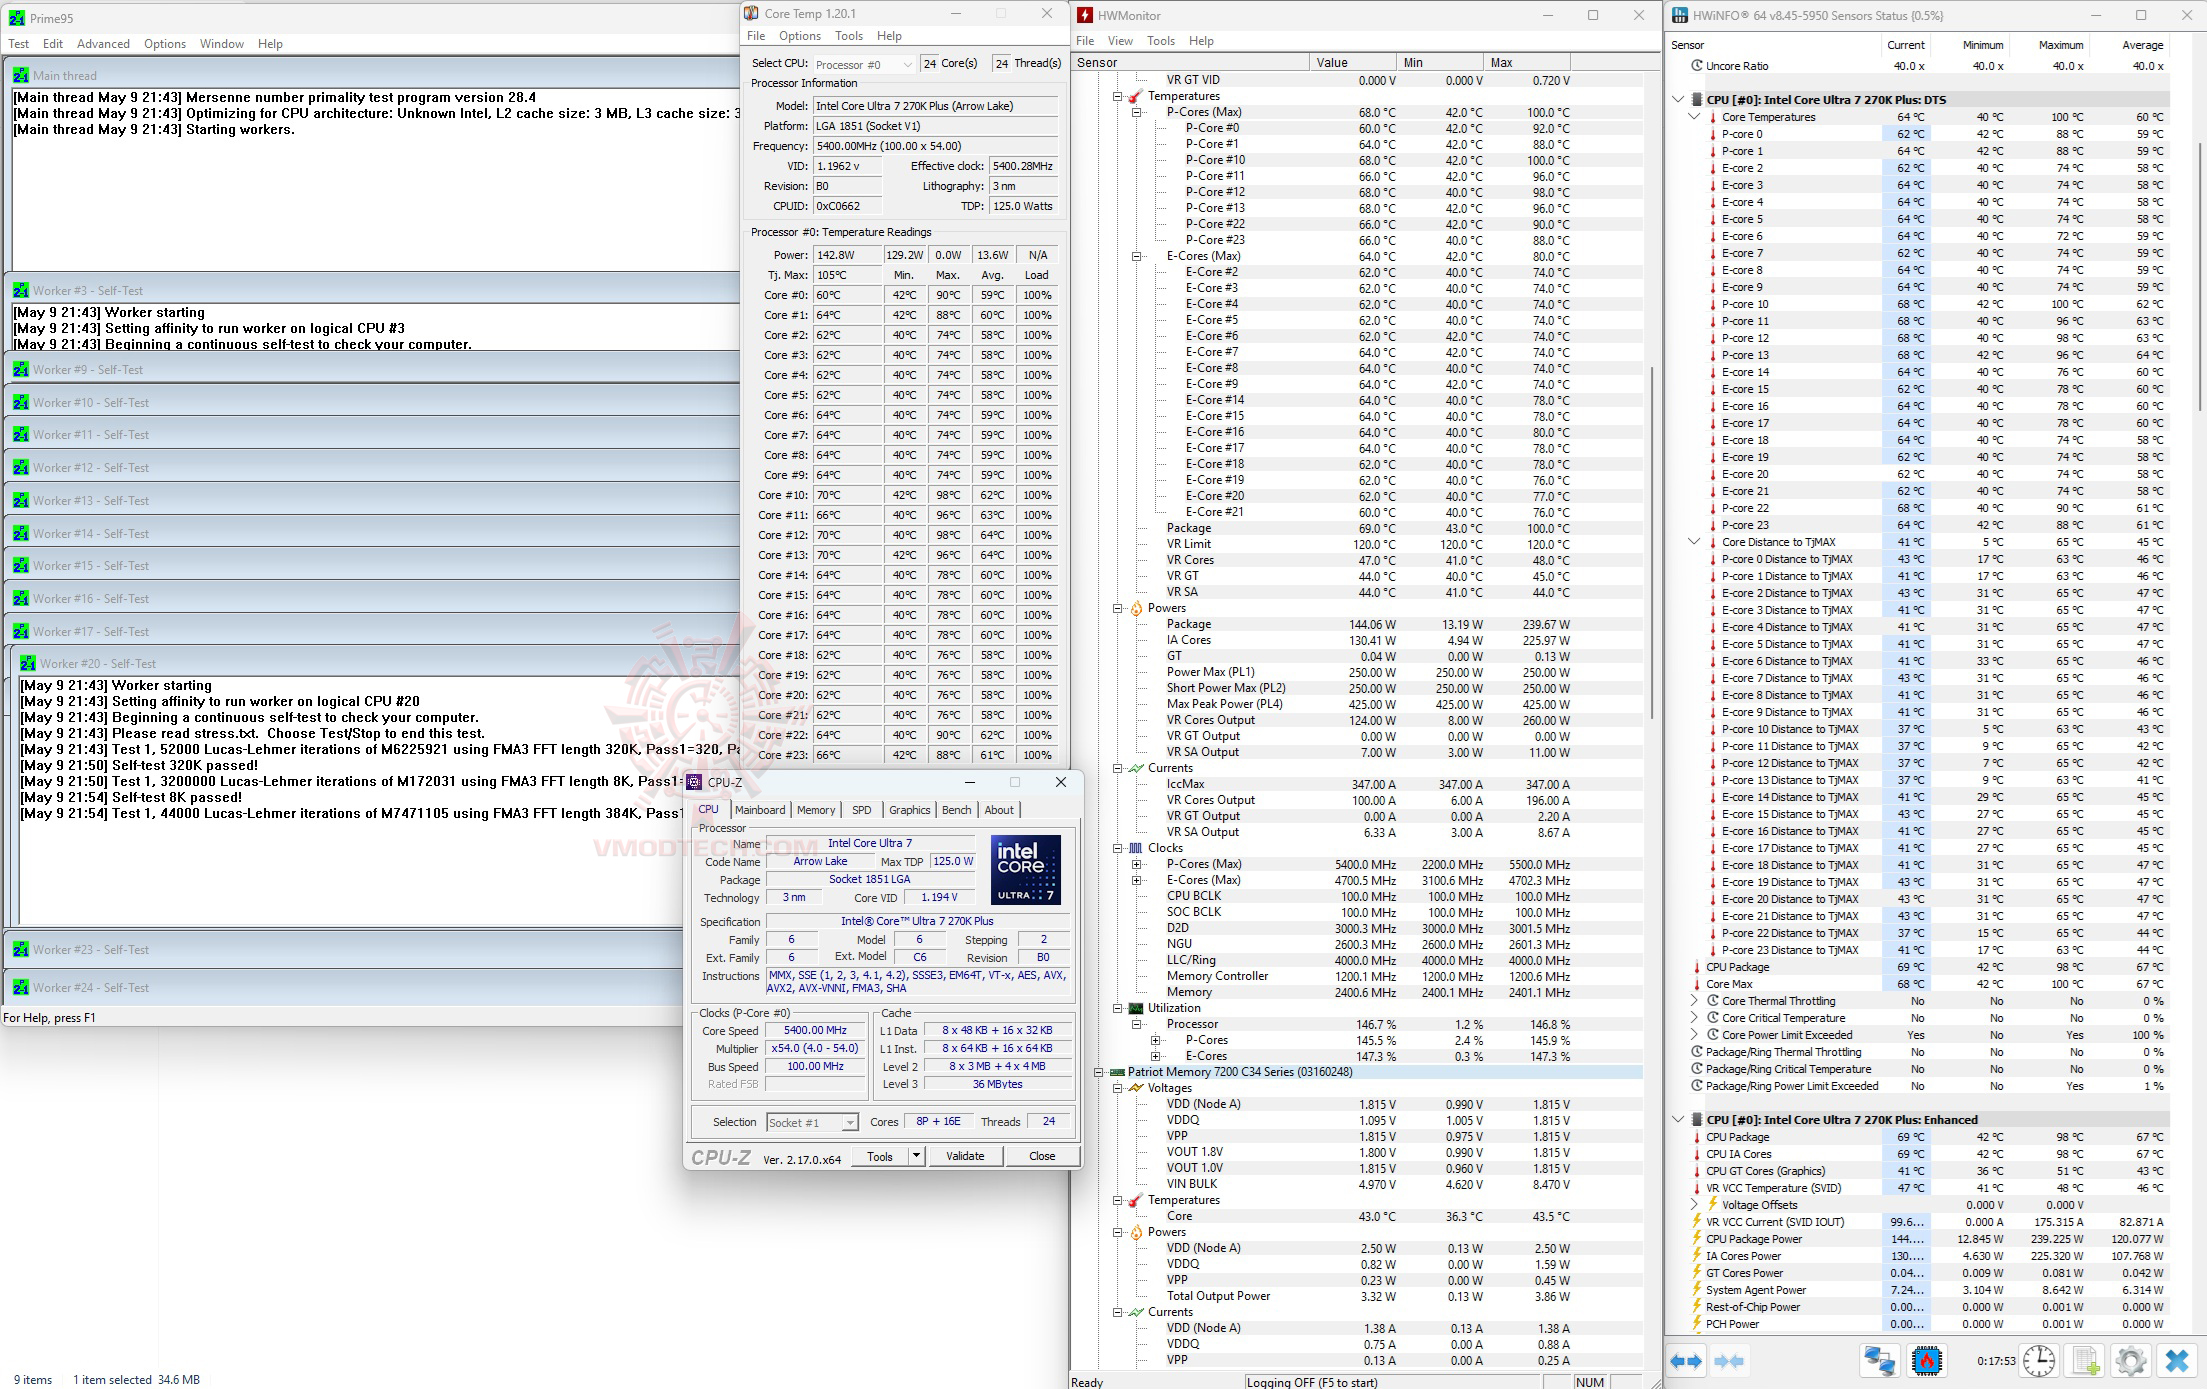The image size is (2207, 1389).
Task: Click the Worker #20 Self-Test window icon
Action: click(x=28, y=663)
